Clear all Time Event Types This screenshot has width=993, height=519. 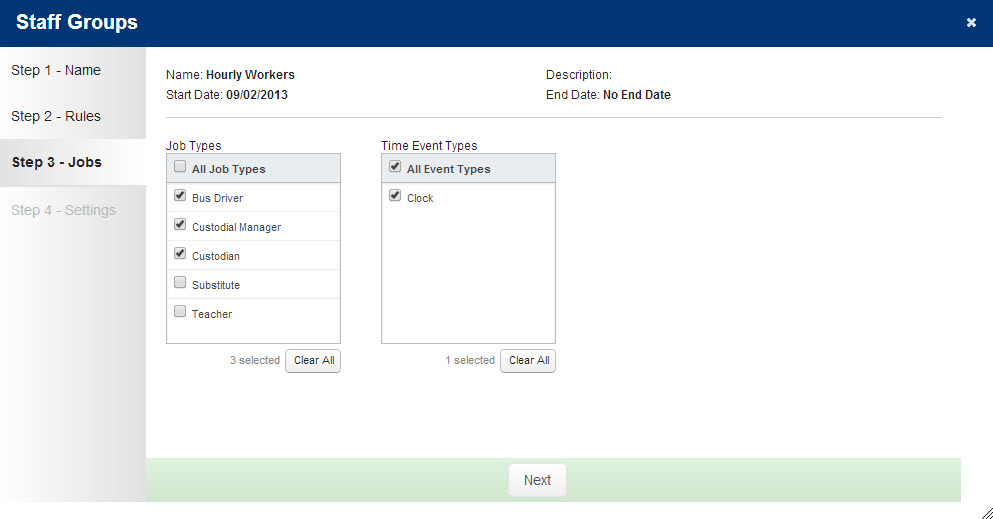click(528, 361)
